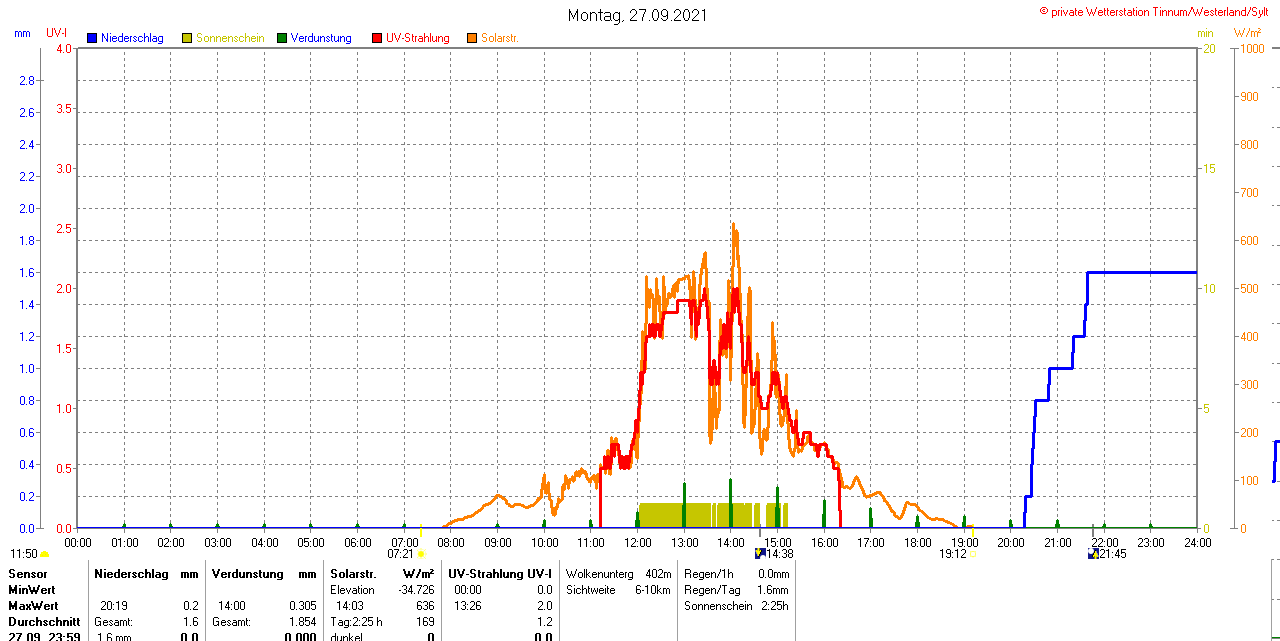
Task: Open the private Wetterstation Tinnum/Westerland/Sylt link
Action: 1158,11
